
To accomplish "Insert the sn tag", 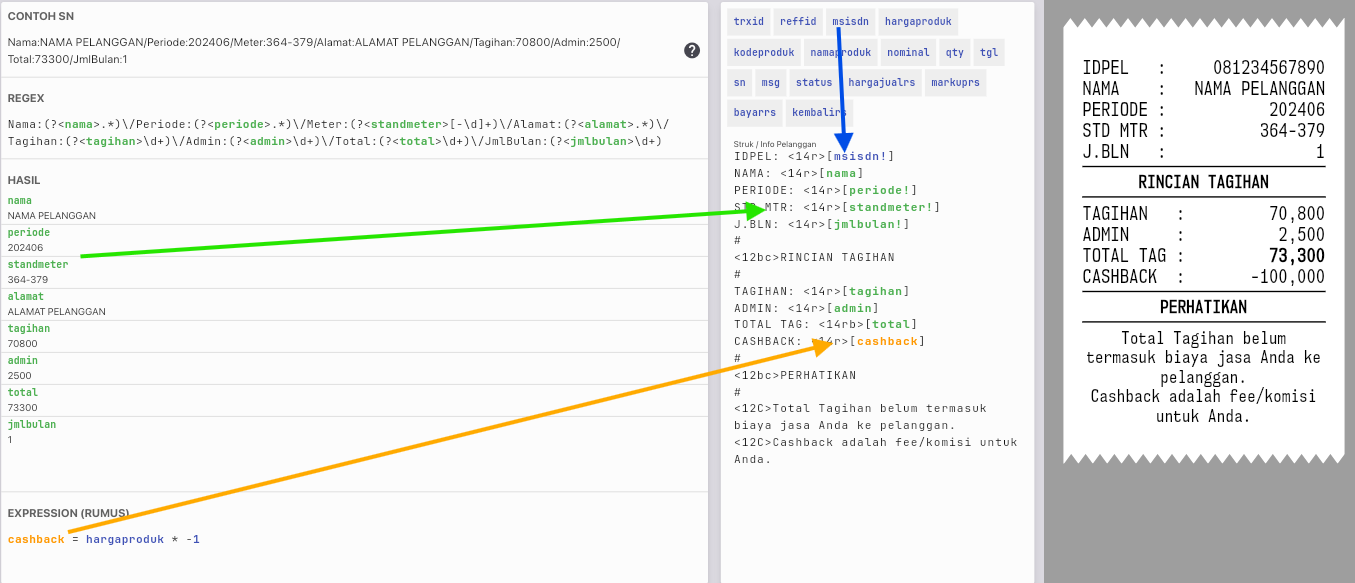I will tap(739, 82).
